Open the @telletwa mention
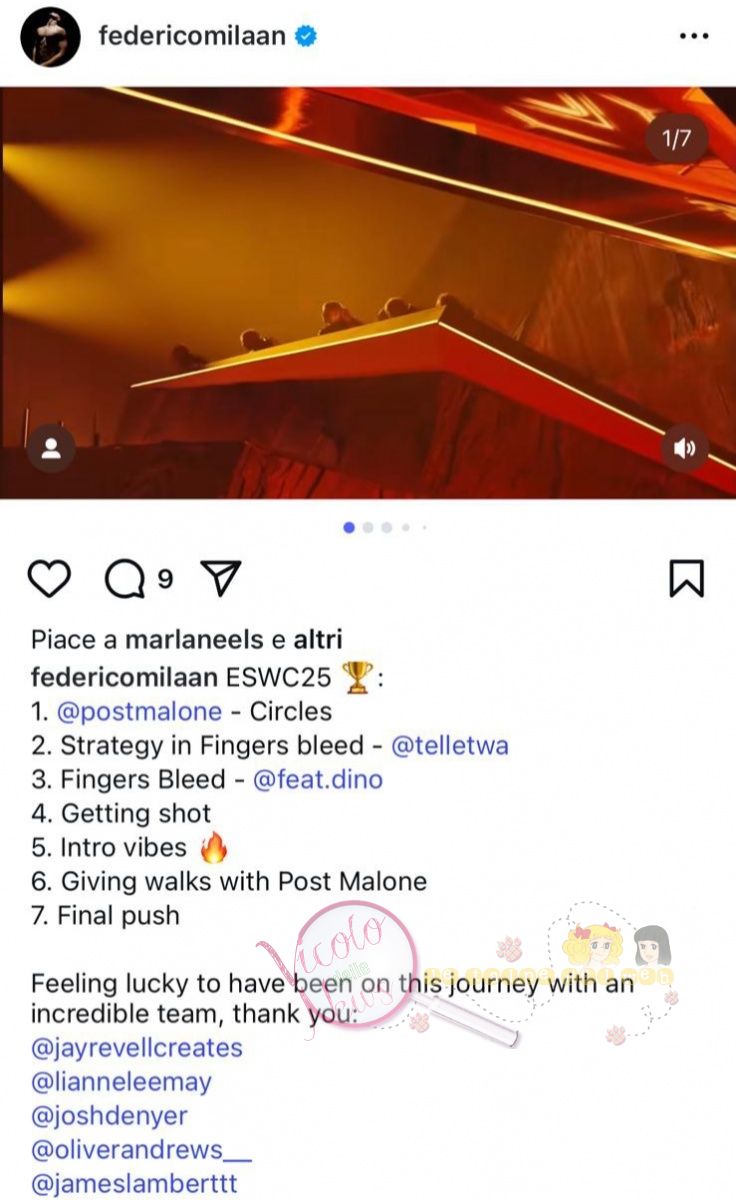 450,745
